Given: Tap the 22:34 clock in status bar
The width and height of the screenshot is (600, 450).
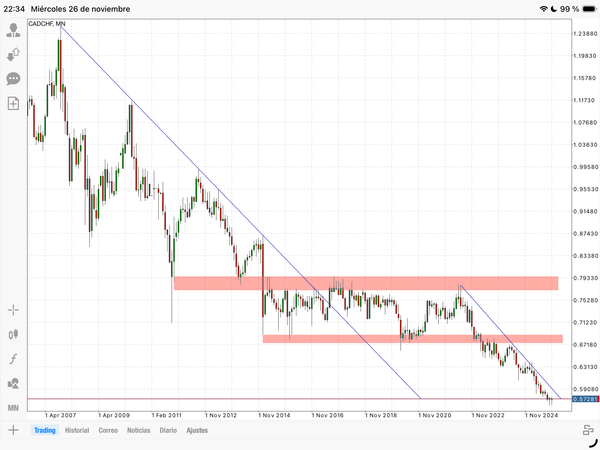Looking at the screenshot, I should tap(13, 9).
